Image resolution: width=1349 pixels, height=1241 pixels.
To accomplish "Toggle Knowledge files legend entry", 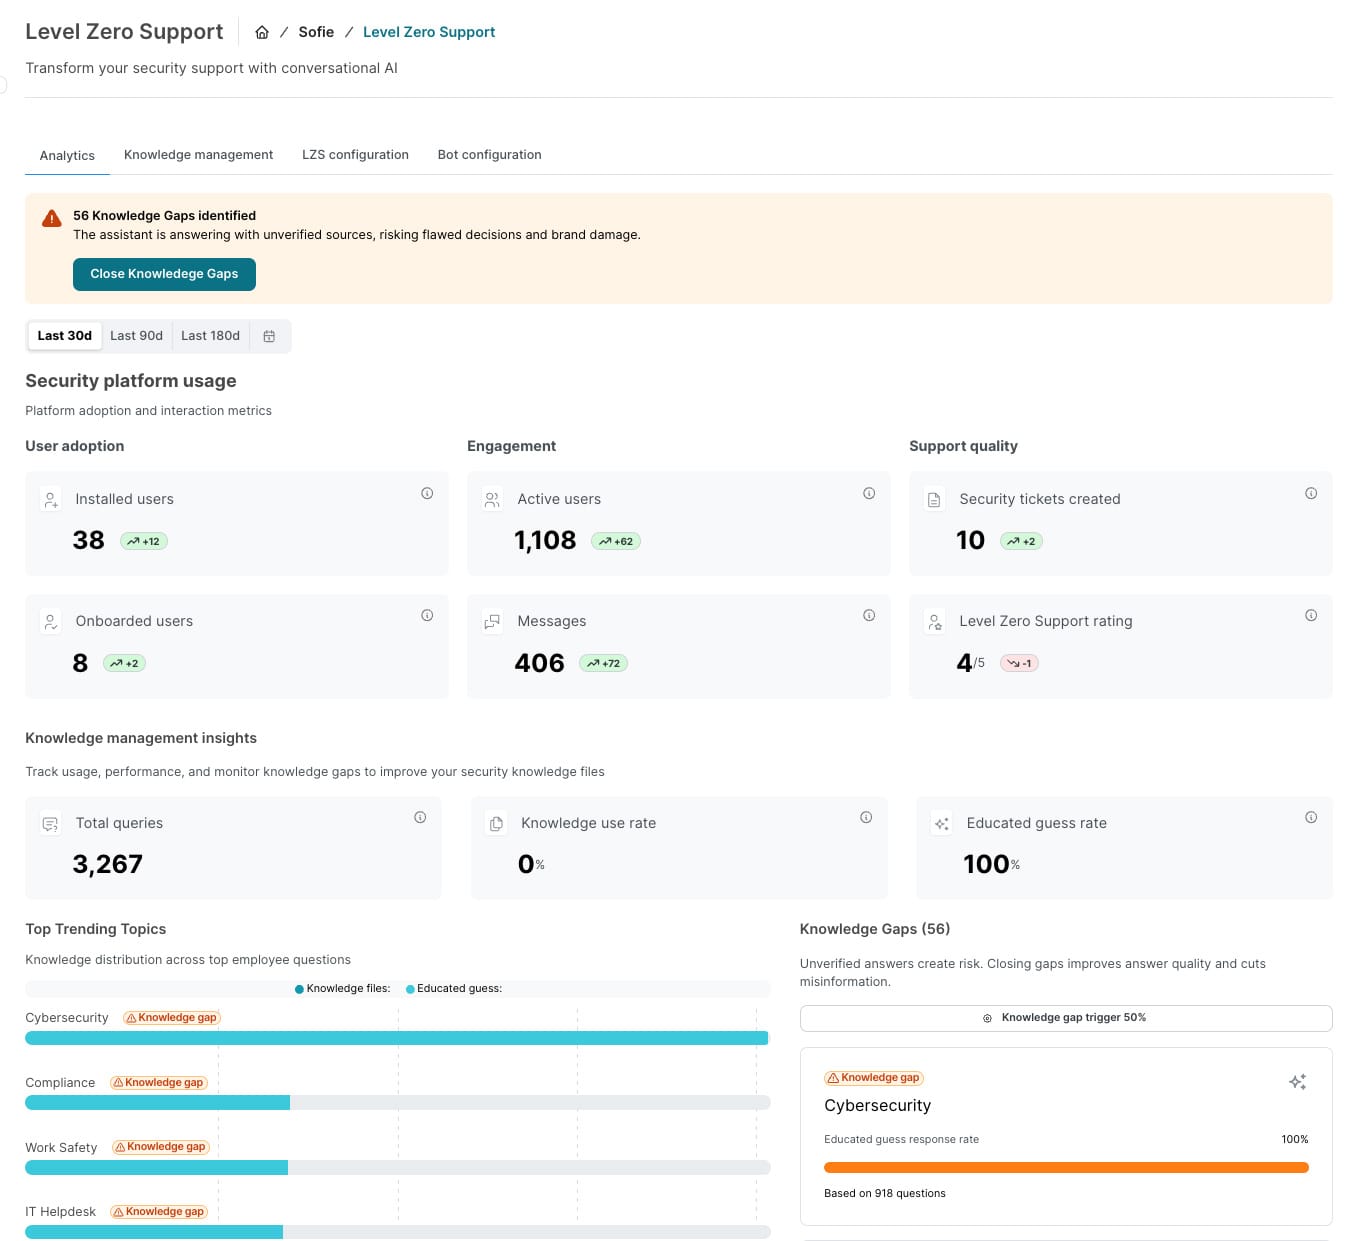I will [343, 989].
